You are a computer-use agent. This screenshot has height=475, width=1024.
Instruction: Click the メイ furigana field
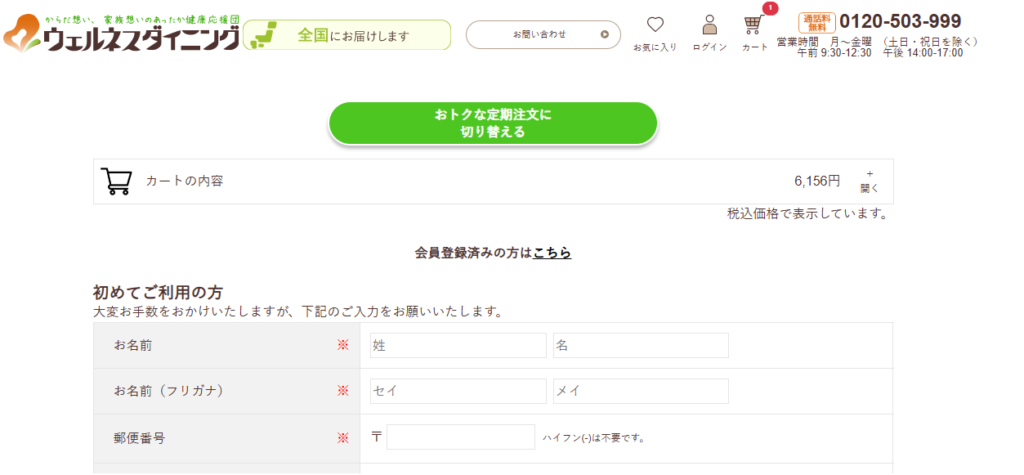tap(641, 391)
